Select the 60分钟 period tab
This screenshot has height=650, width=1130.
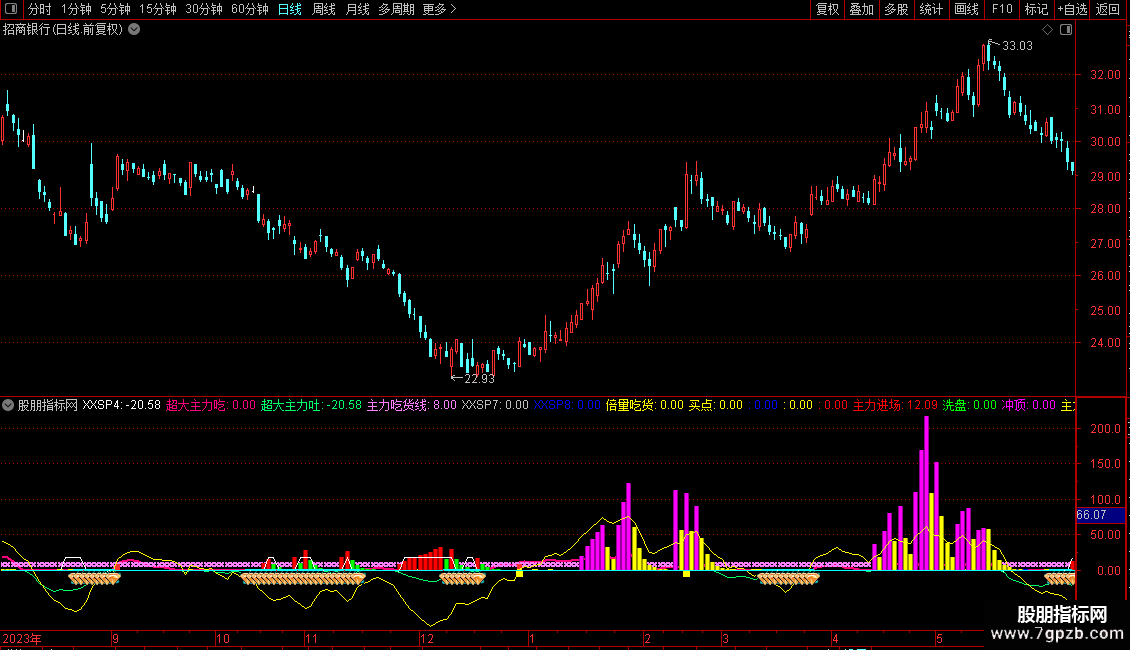click(250, 10)
